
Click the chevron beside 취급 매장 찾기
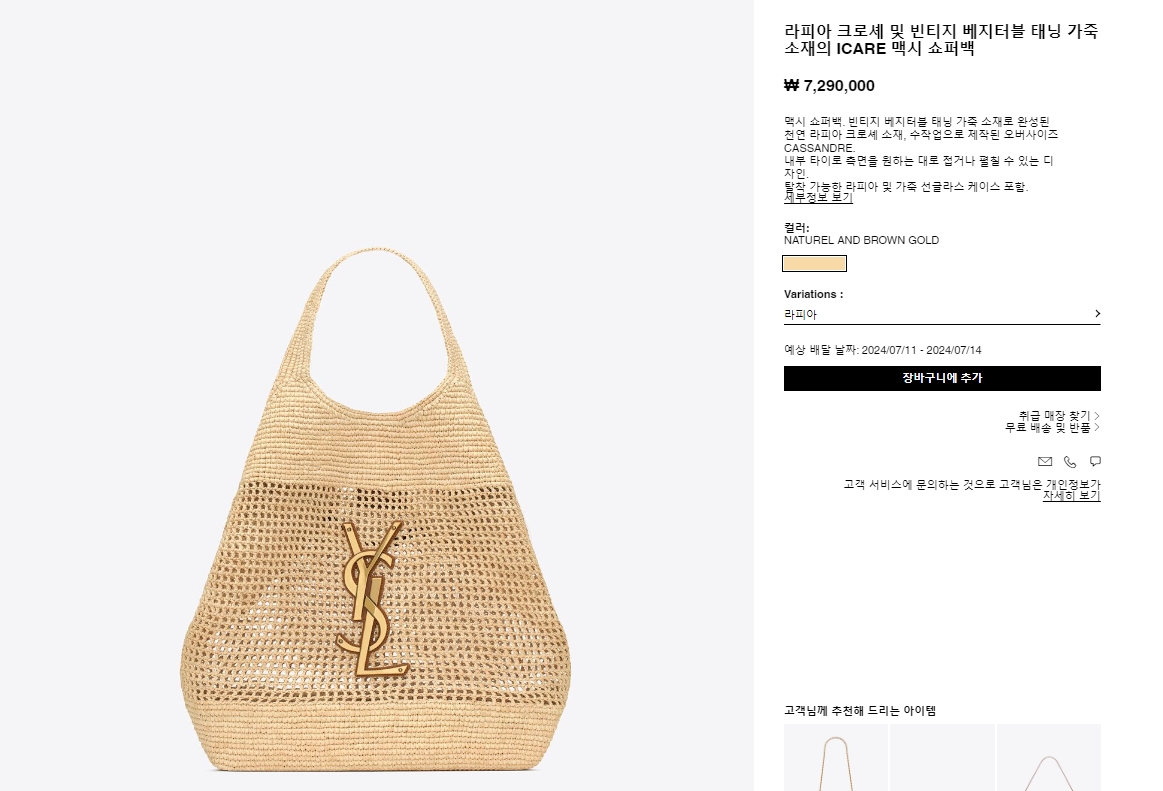point(1097,416)
